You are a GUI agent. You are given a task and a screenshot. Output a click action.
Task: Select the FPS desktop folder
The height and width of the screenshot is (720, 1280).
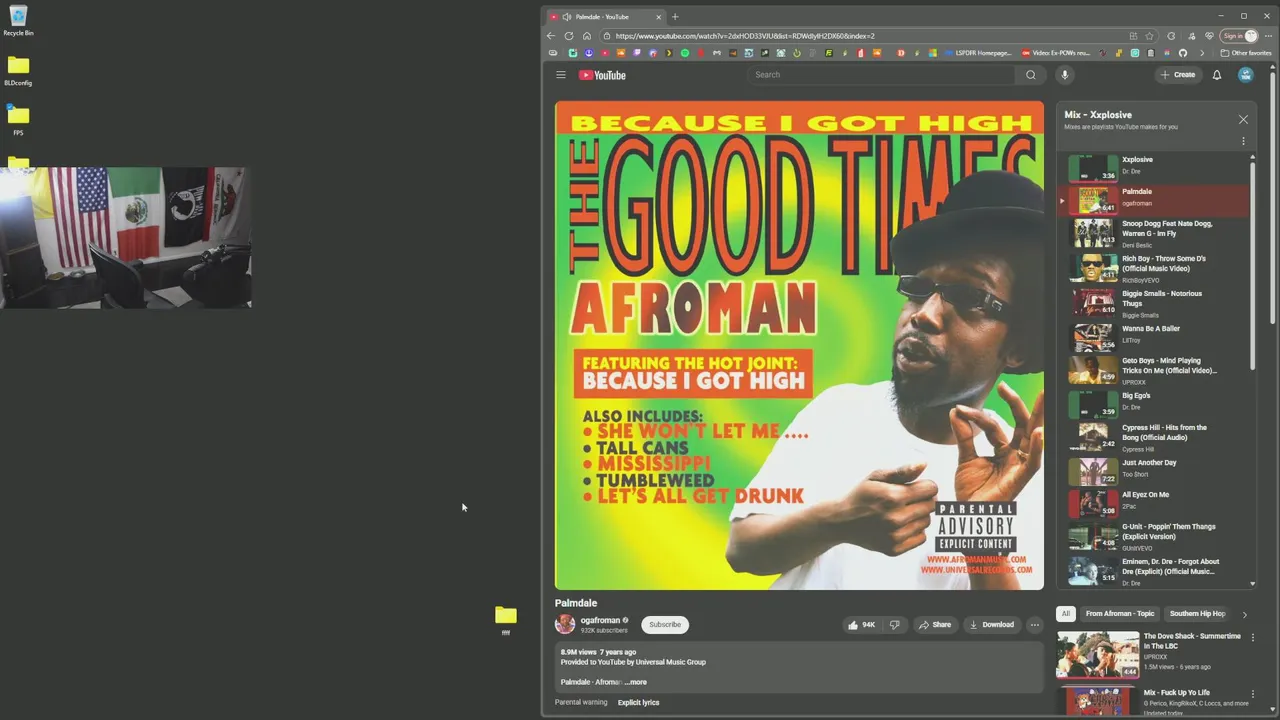point(18,120)
